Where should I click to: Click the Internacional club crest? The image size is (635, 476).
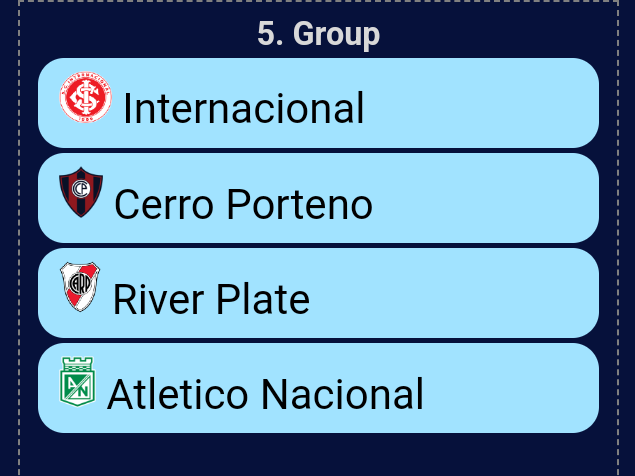point(85,97)
